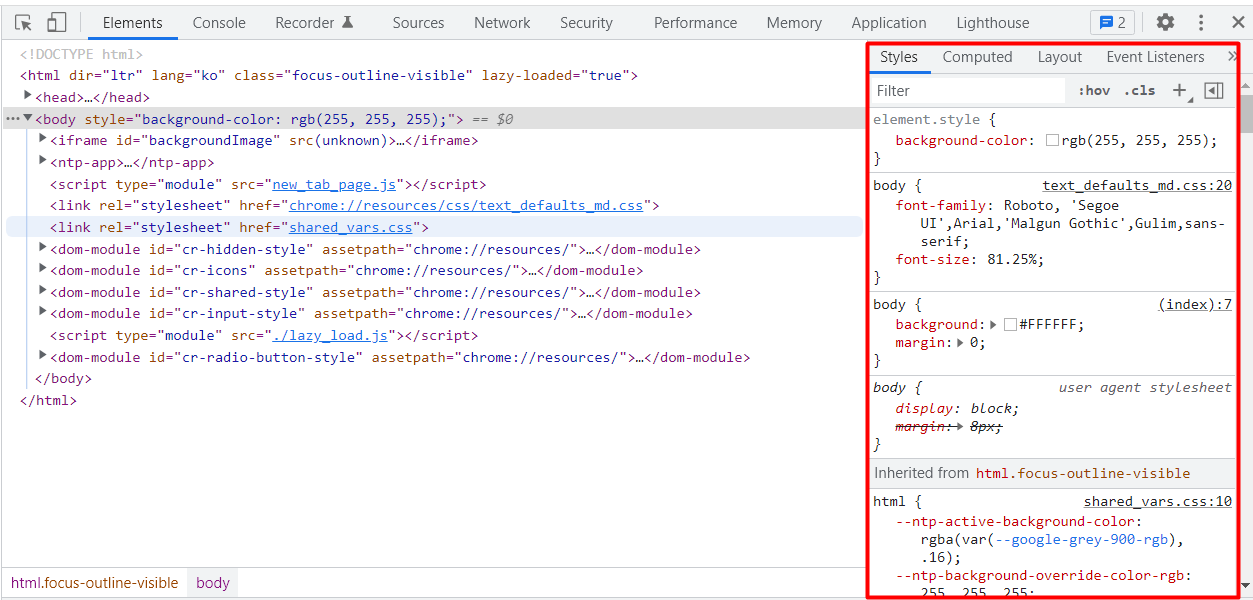Toggle the .cls element classes button
This screenshot has height=600, width=1253.
click(x=1140, y=91)
